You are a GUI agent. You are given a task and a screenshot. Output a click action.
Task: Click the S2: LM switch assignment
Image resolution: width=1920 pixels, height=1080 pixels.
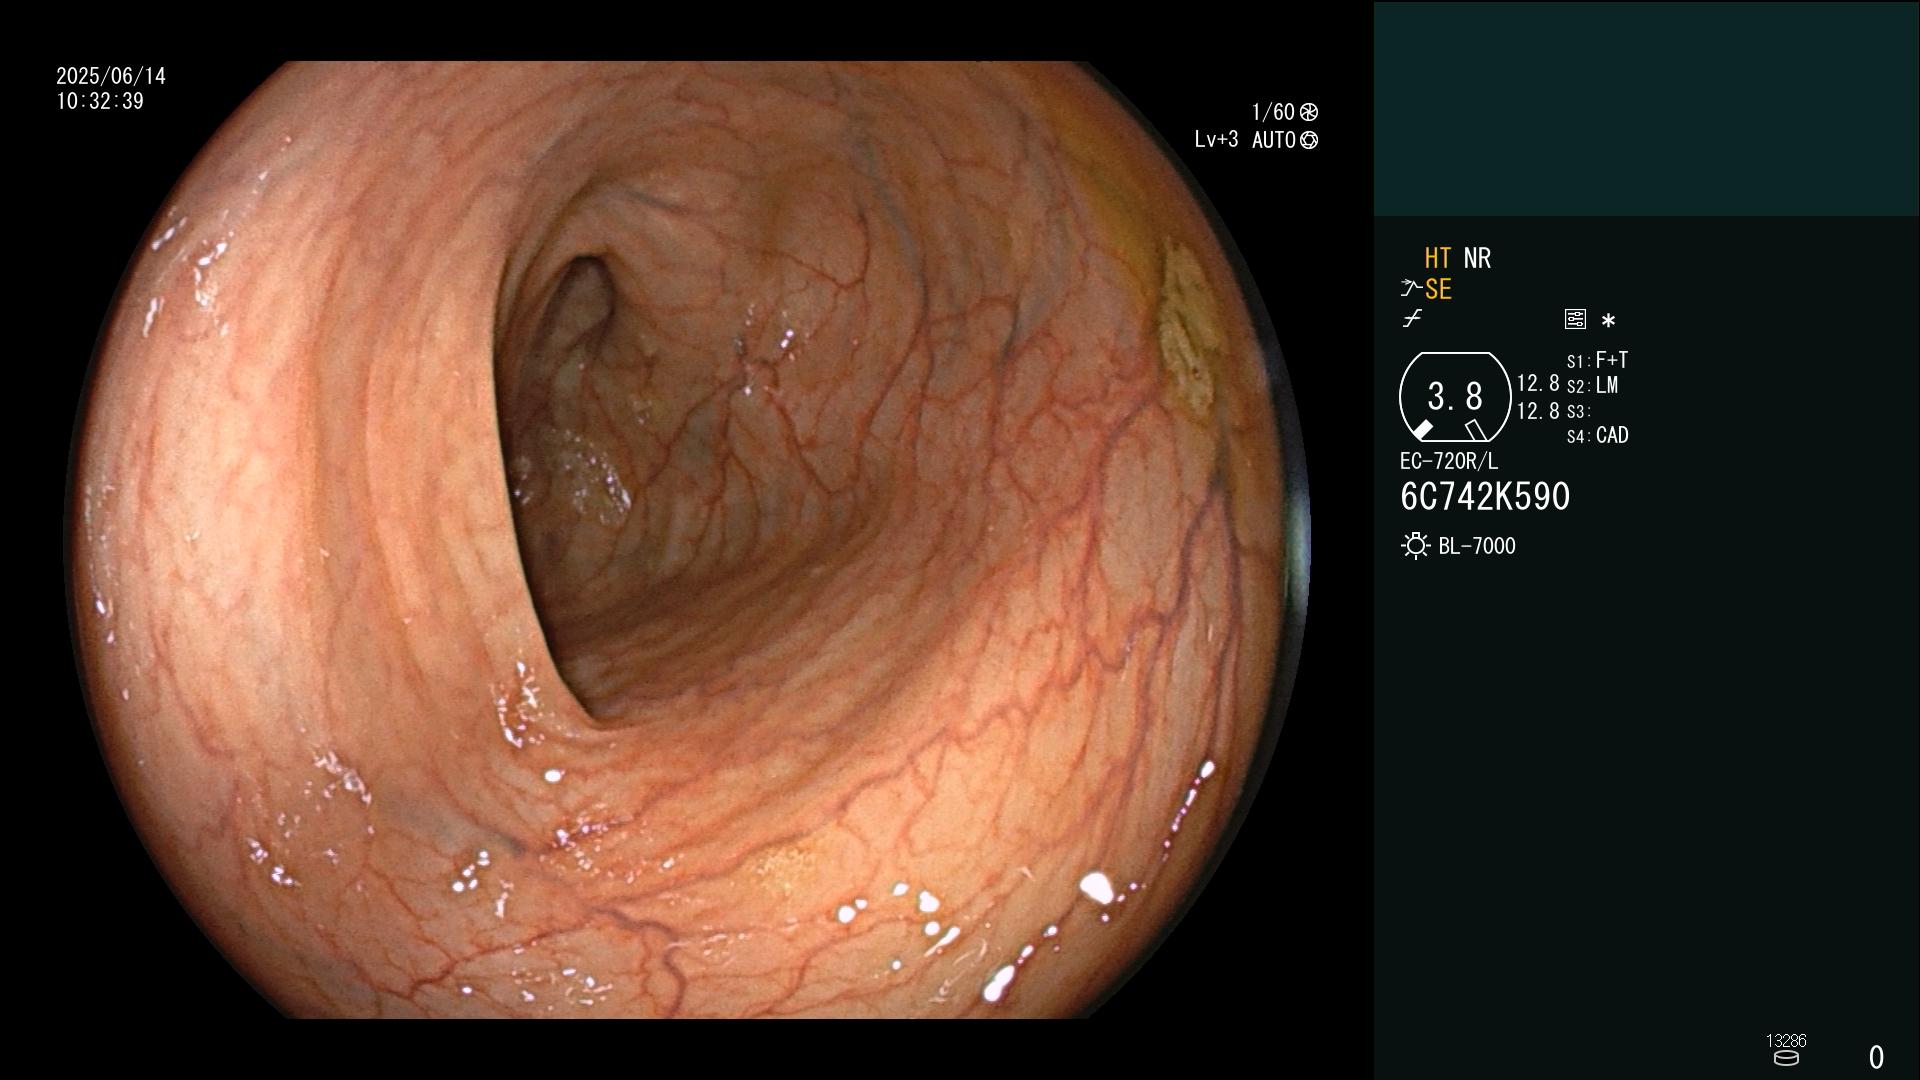[1592, 386]
